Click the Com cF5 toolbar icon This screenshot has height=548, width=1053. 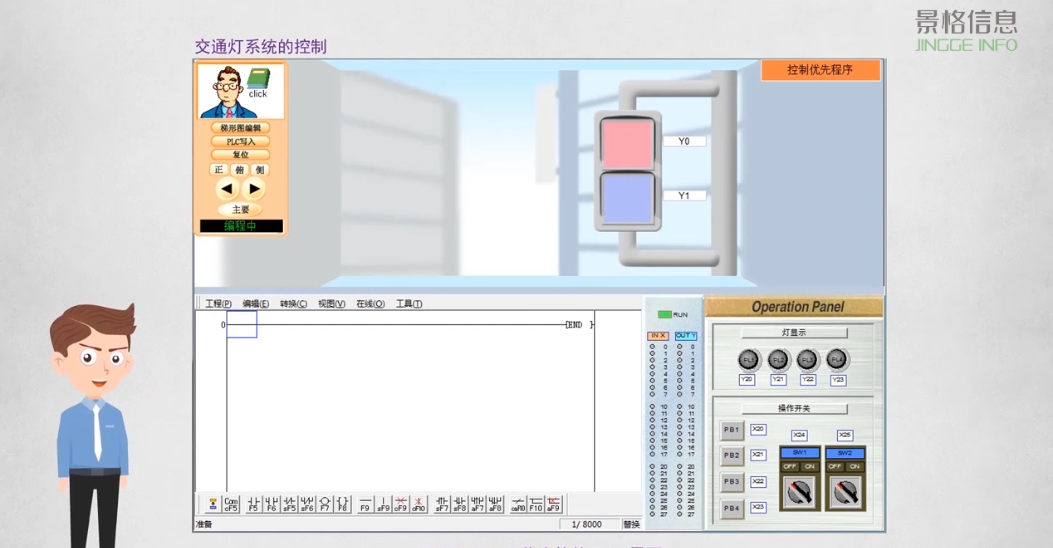tap(231, 504)
